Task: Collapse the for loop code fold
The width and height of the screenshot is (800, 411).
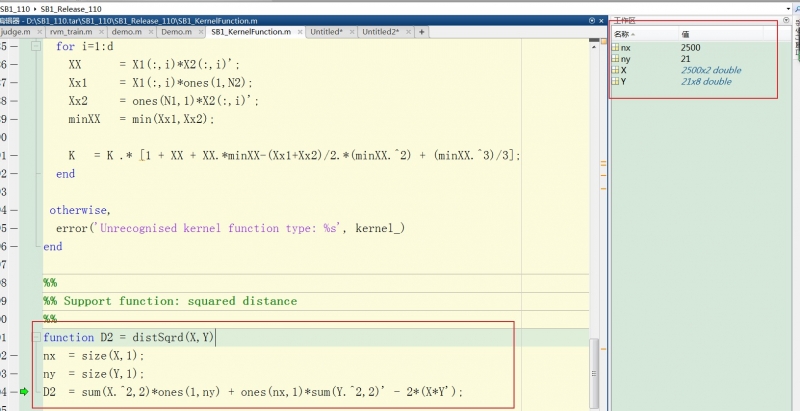Action: [x=36, y=47]
